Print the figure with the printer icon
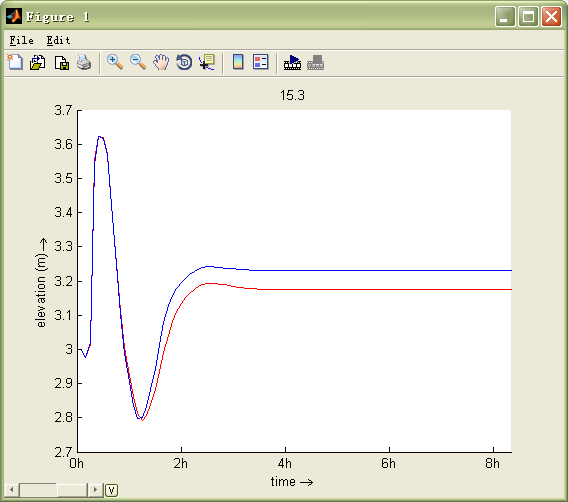This screenshot has height=502, width=568. (x=84, y=62)
